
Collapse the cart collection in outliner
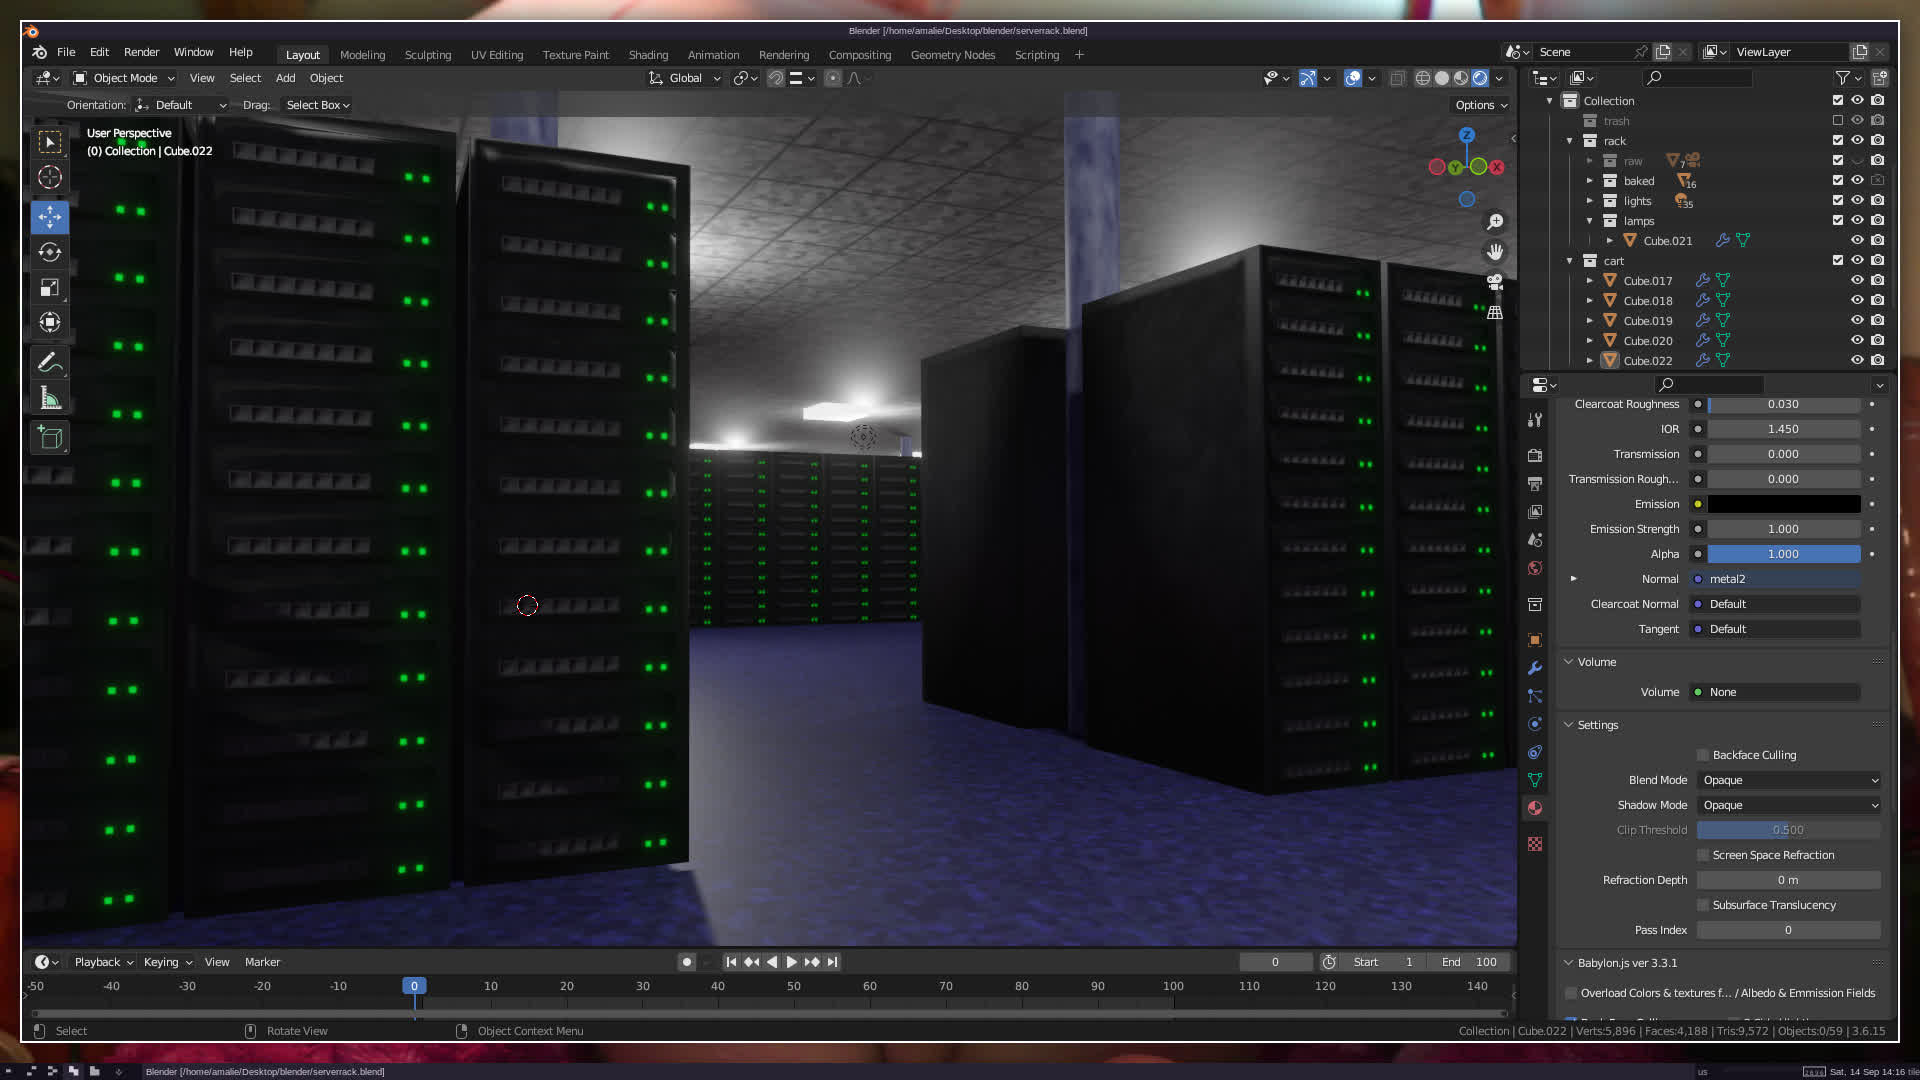click(x=1570, y=260)
